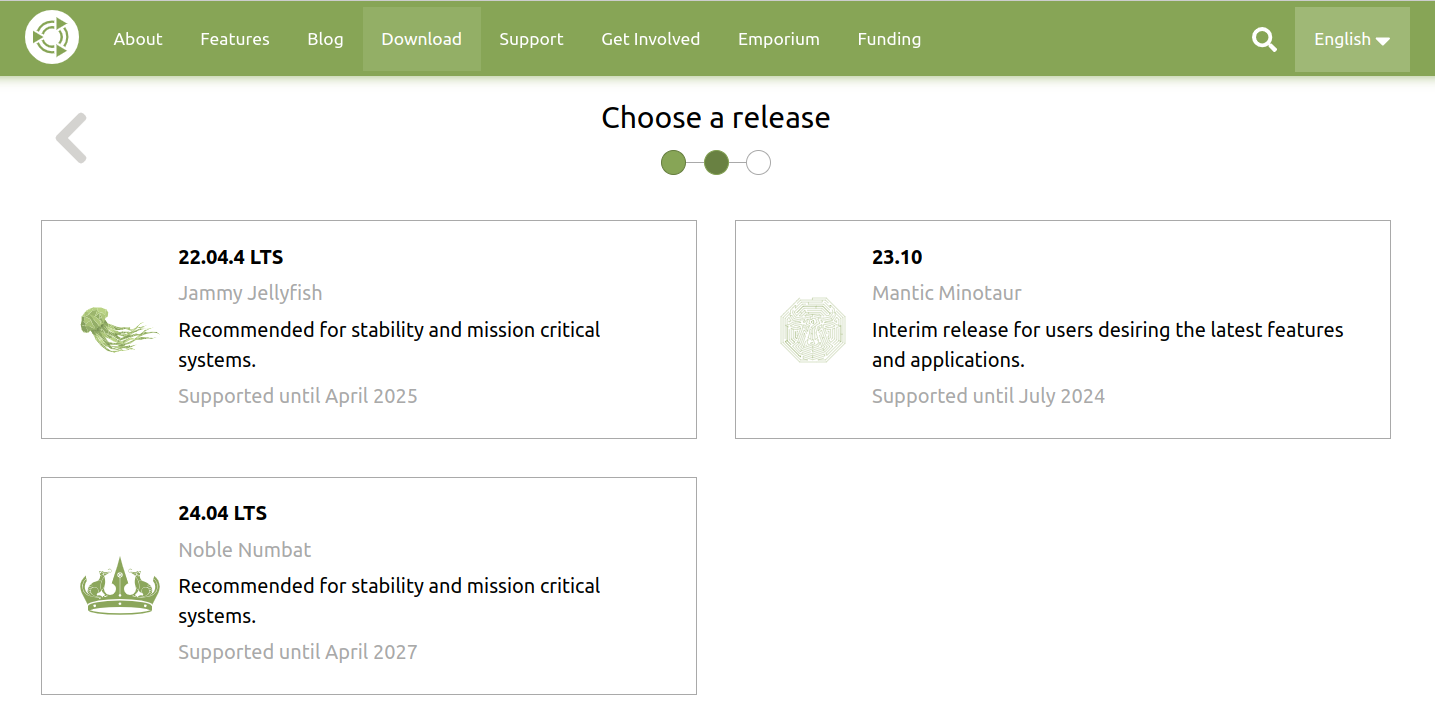
Task: Open the Get Involved menu
Action: tap(651, 39)
